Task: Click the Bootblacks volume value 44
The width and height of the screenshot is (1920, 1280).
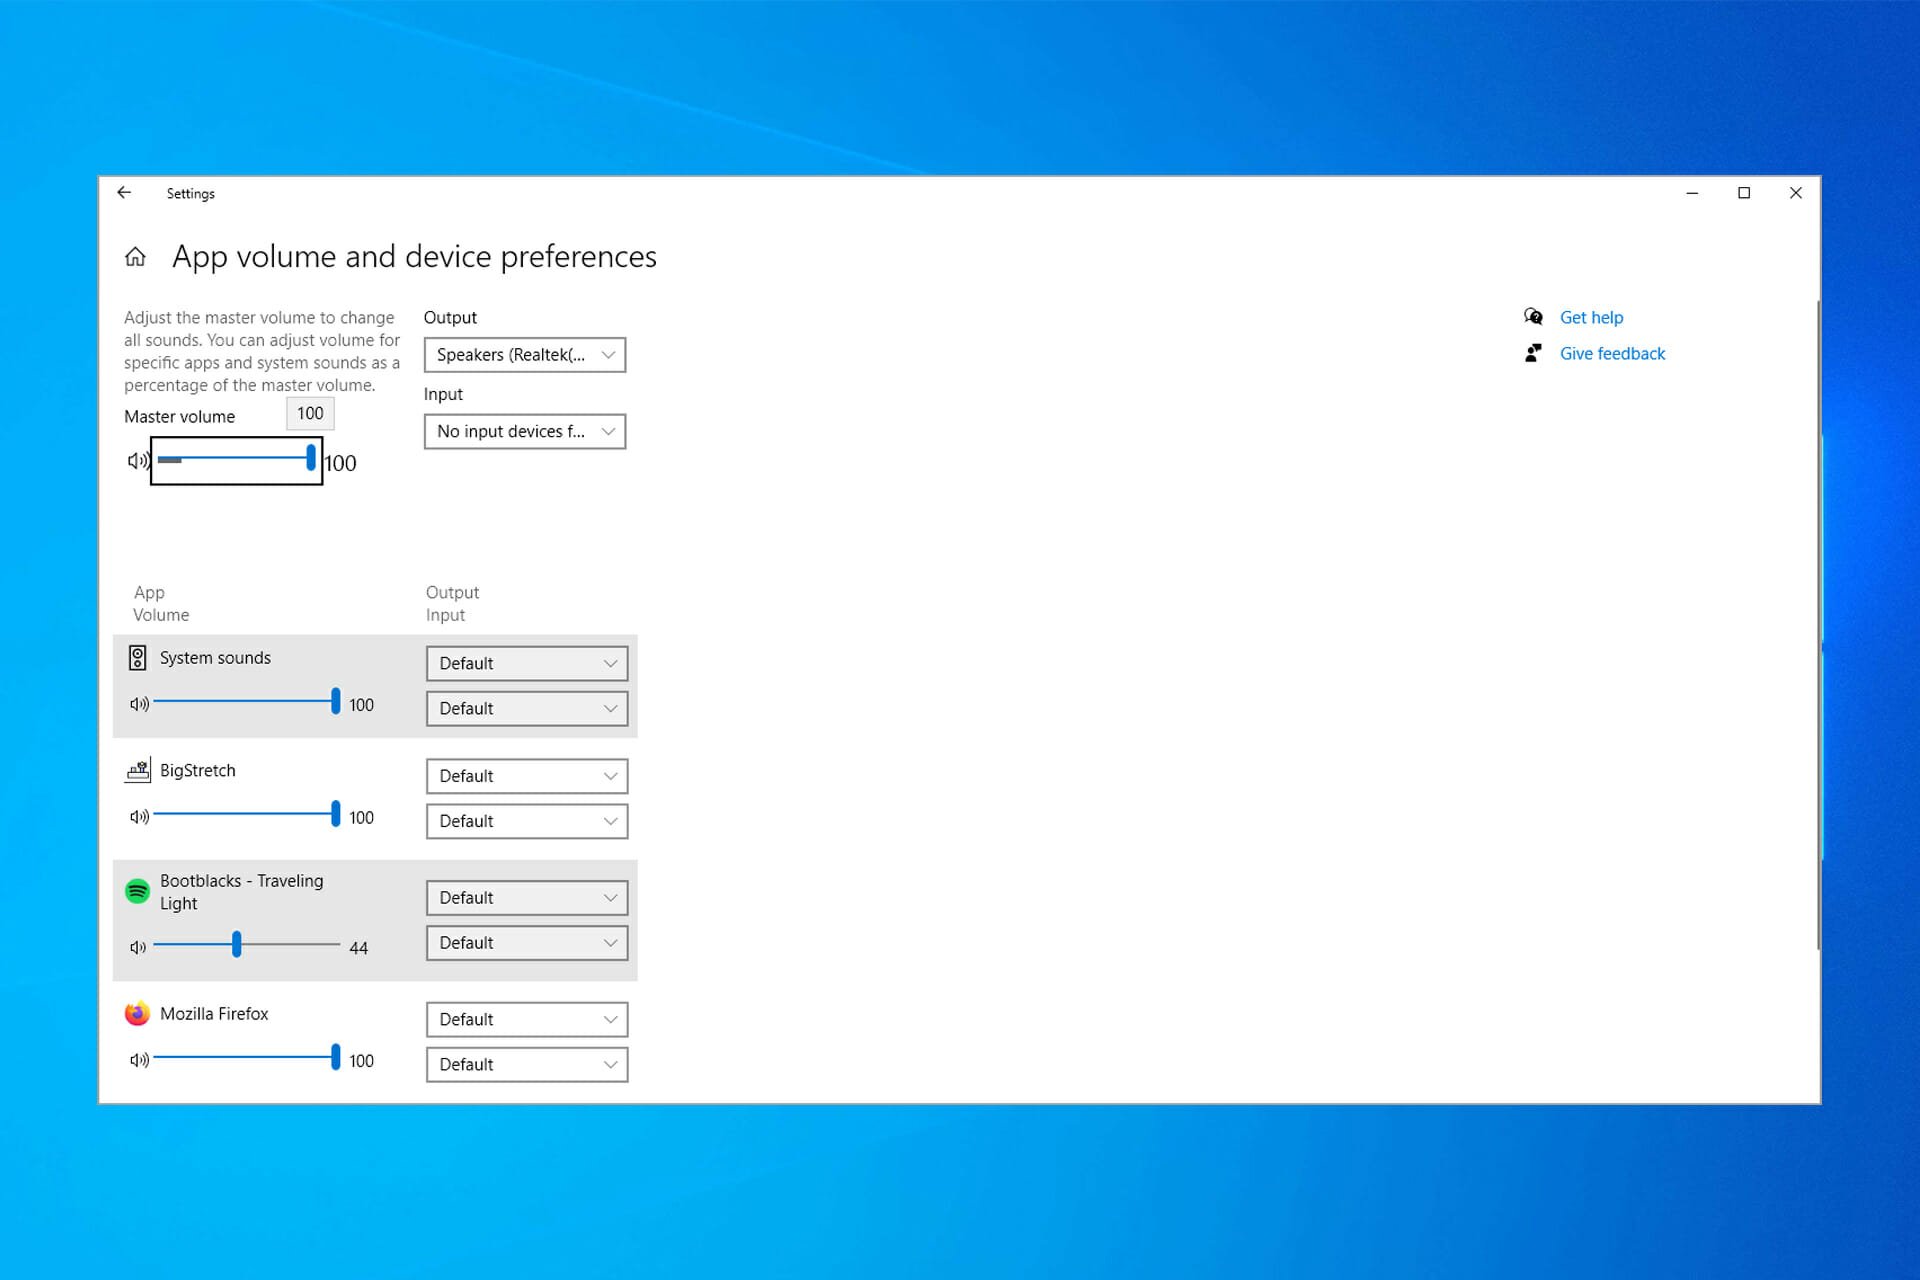Action: pos(359,948)
